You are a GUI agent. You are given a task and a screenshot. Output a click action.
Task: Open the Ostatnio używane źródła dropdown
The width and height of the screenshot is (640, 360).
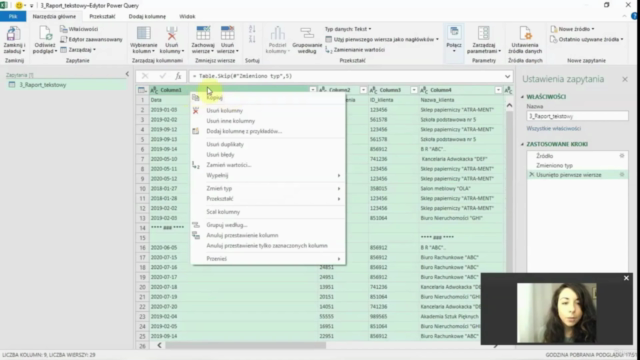[x=587, y=40]
